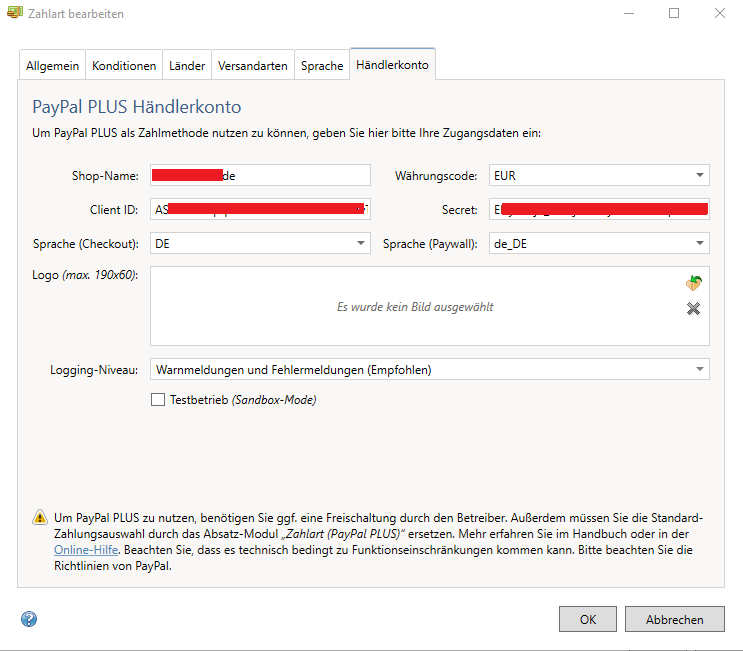The height and width of the screenshot is (651, 743).
Task: Maximize the Zahlart bearbeiten window
Action: [674, 13]
